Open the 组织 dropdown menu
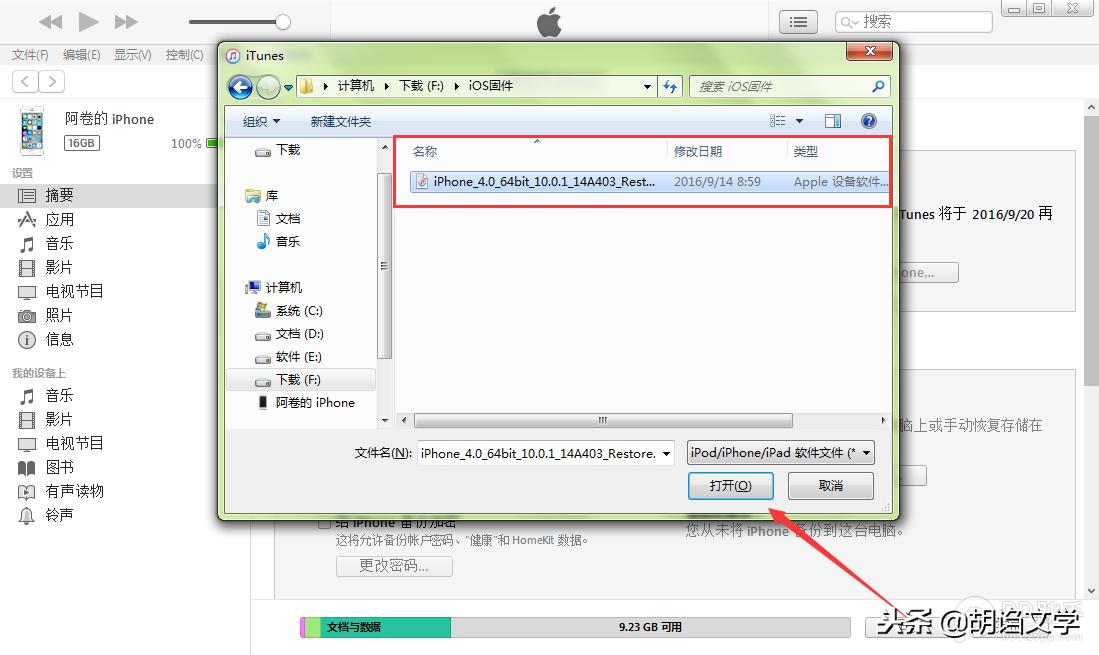Screen dimensions: 1099x655 tap(261, 122)
